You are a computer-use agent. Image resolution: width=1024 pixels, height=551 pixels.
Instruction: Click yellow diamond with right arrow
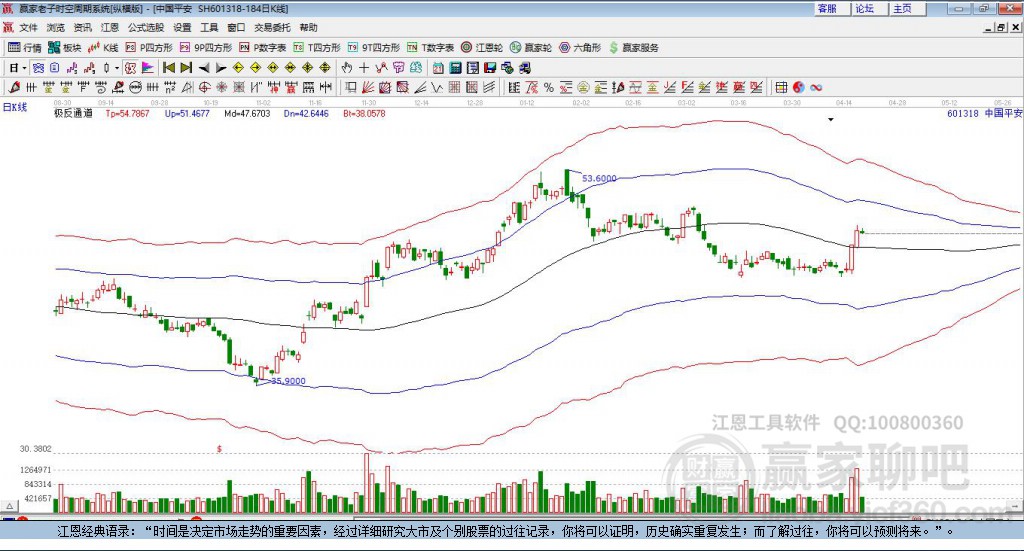pyautogui.click(x=255, y=68)
